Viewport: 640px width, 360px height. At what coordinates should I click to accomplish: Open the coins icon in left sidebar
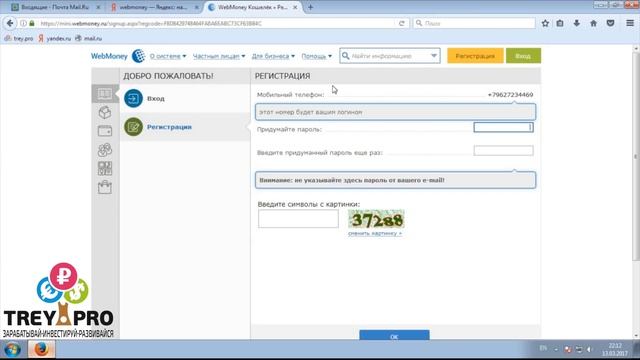104,150
